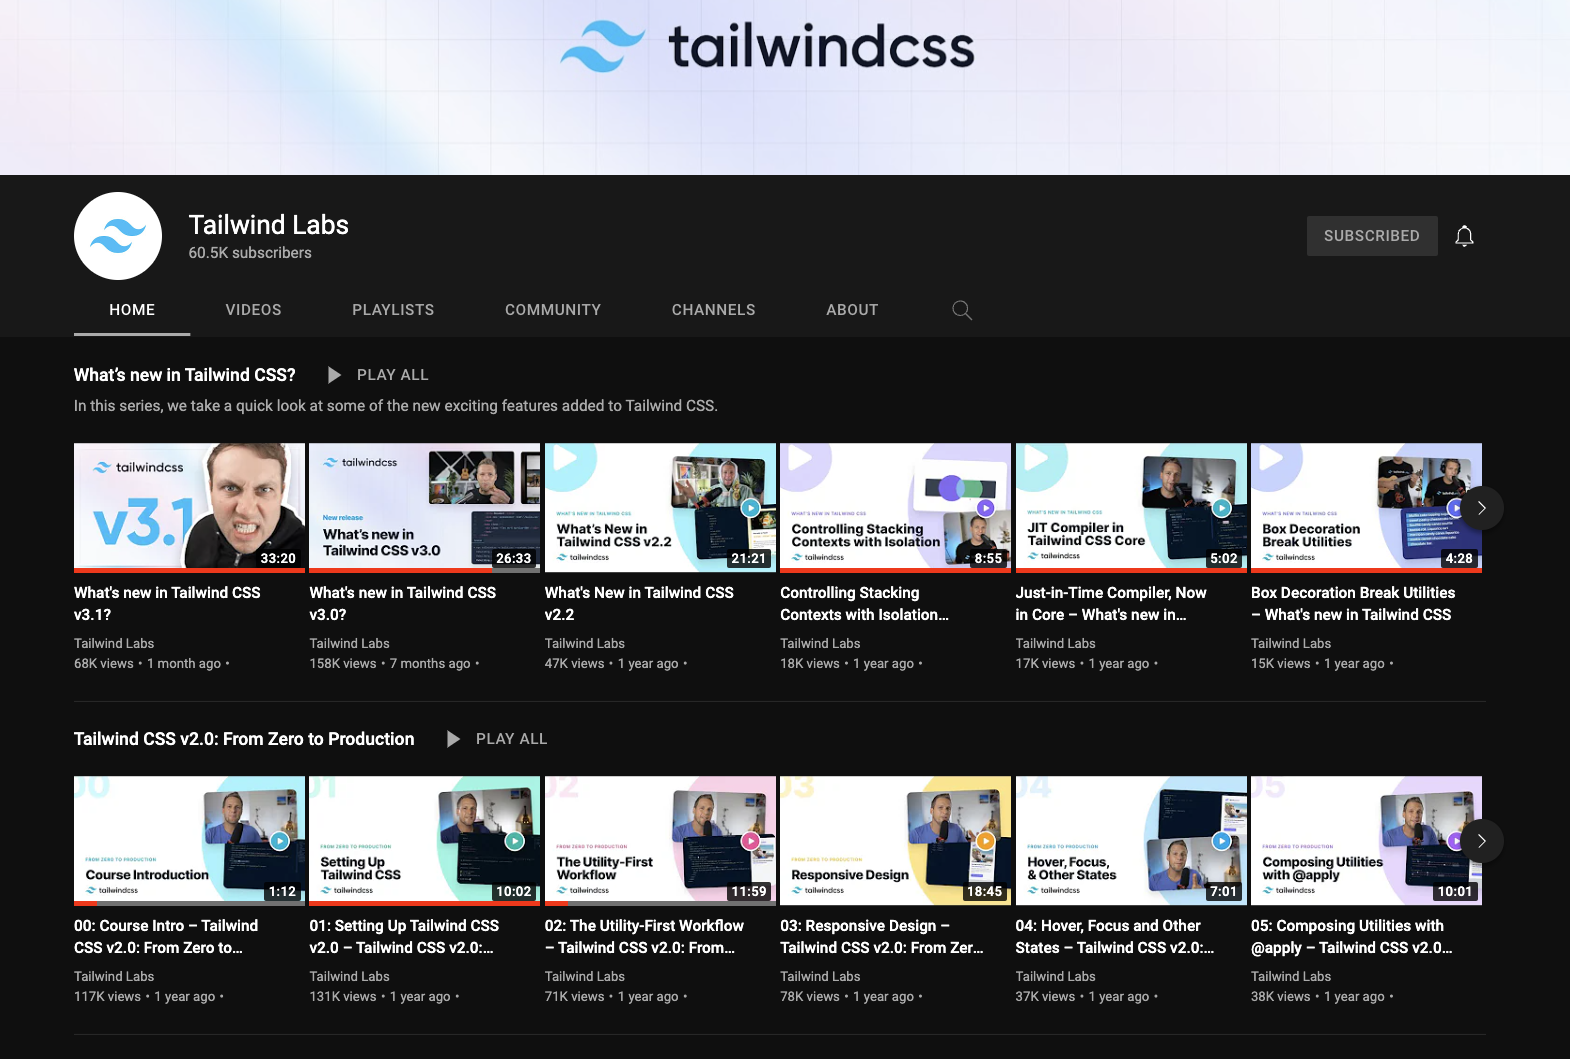Click title '03: Responsive Design' video link
The width and height of the screenshot is (1570, 1059).
click(882, 937)
